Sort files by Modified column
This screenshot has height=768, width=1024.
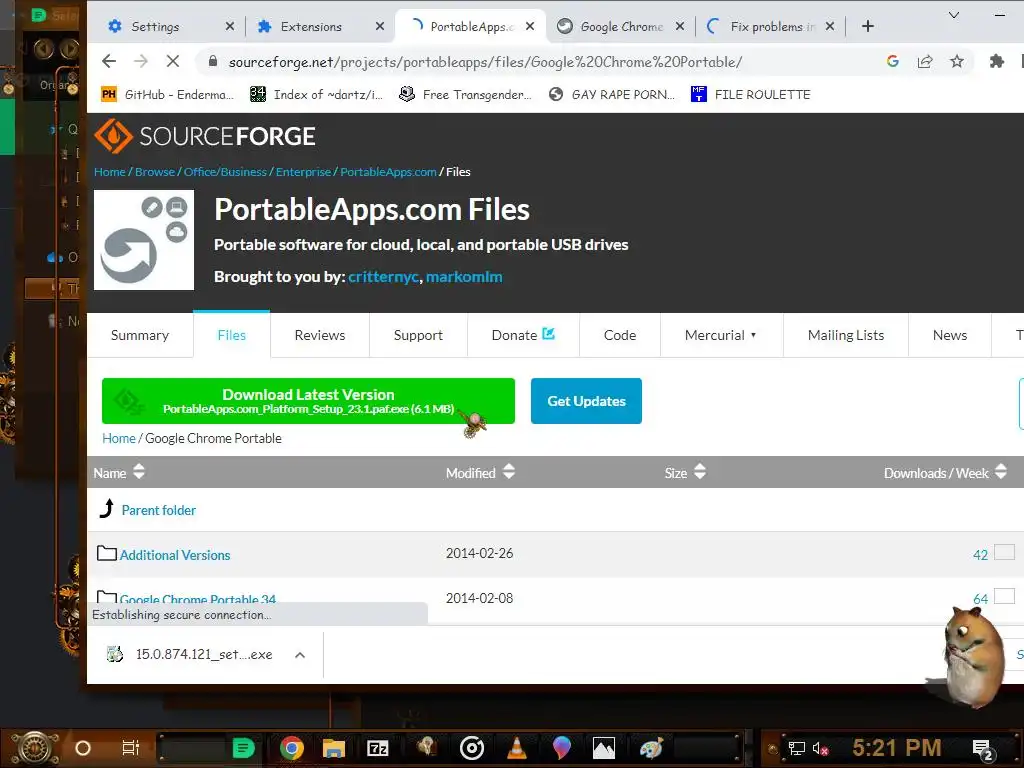[480, 472]
